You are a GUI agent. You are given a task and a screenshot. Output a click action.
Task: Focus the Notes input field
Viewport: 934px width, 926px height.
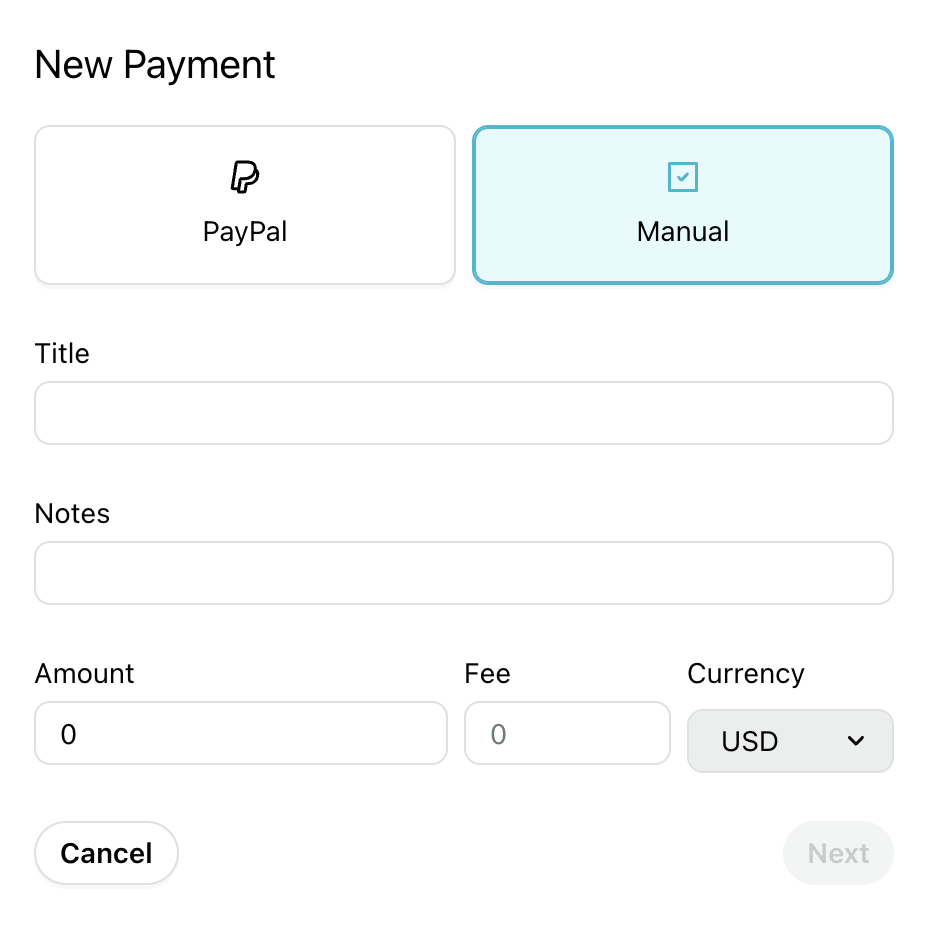tap(464, 573)
